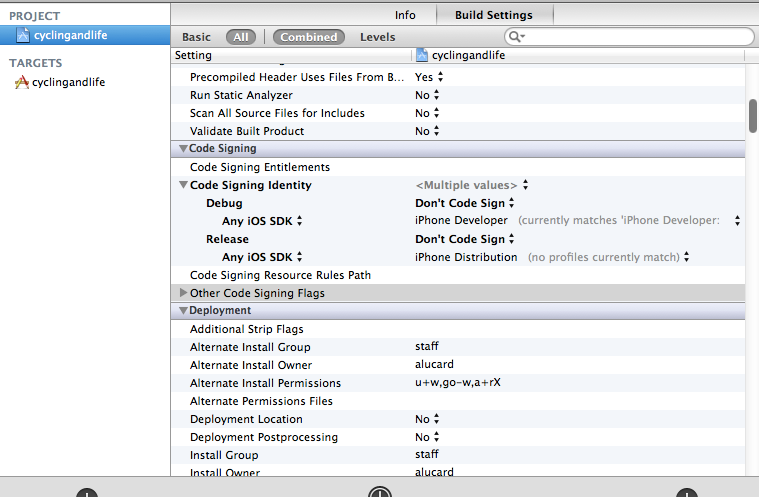Open Run Static Analyzer value dropdown
This screenshot has height=497, width=759.
click(x=428, y=95)
